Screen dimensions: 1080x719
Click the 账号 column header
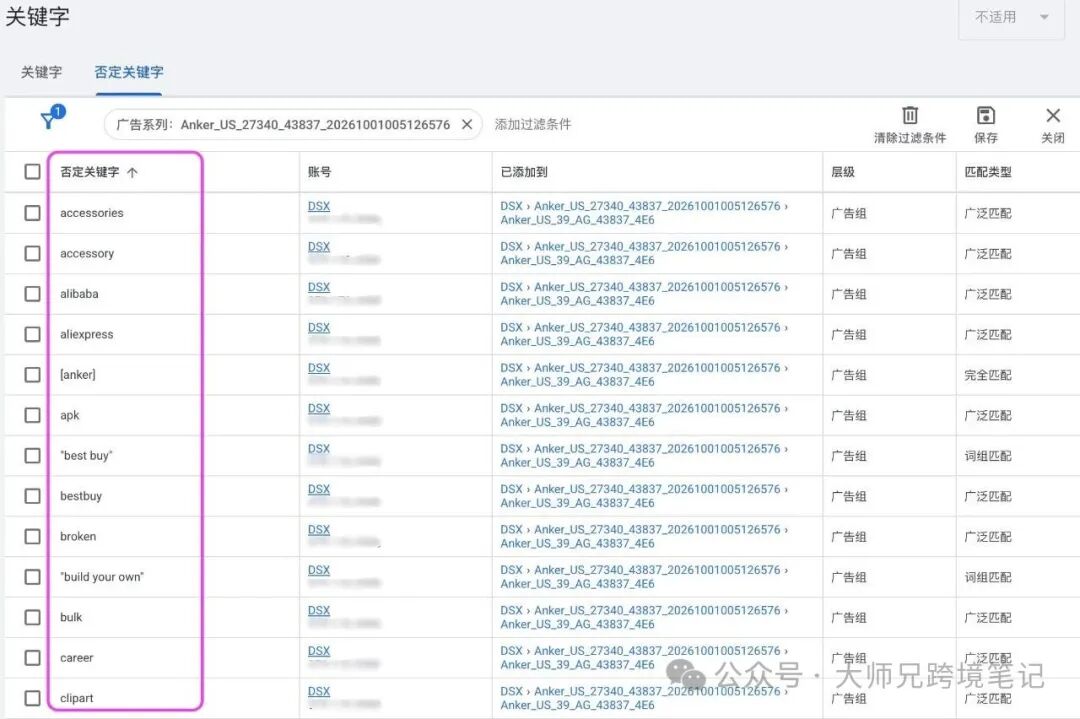(x=320, y=172)
